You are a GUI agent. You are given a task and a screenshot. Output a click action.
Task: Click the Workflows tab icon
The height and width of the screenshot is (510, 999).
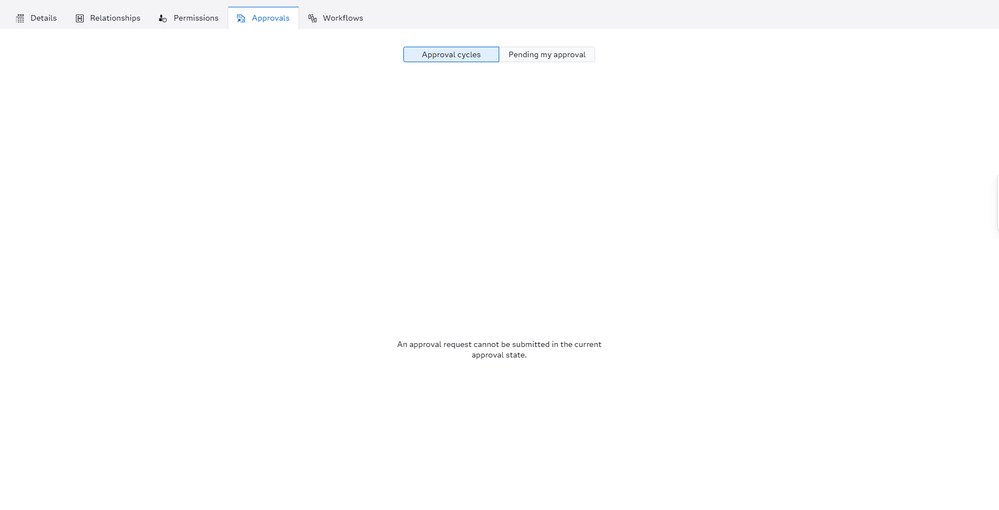coord(312,18)
